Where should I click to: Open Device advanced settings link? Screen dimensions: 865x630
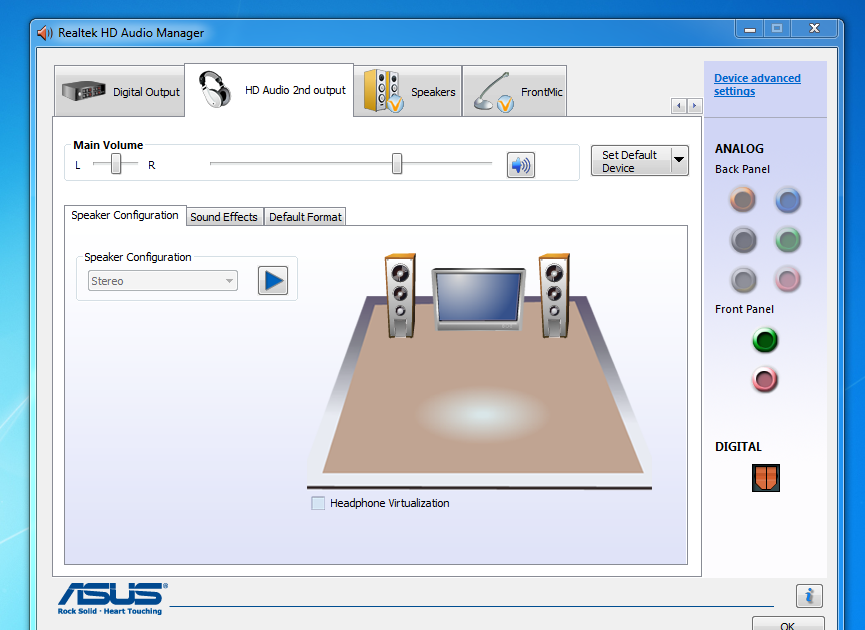coord(757,85)
